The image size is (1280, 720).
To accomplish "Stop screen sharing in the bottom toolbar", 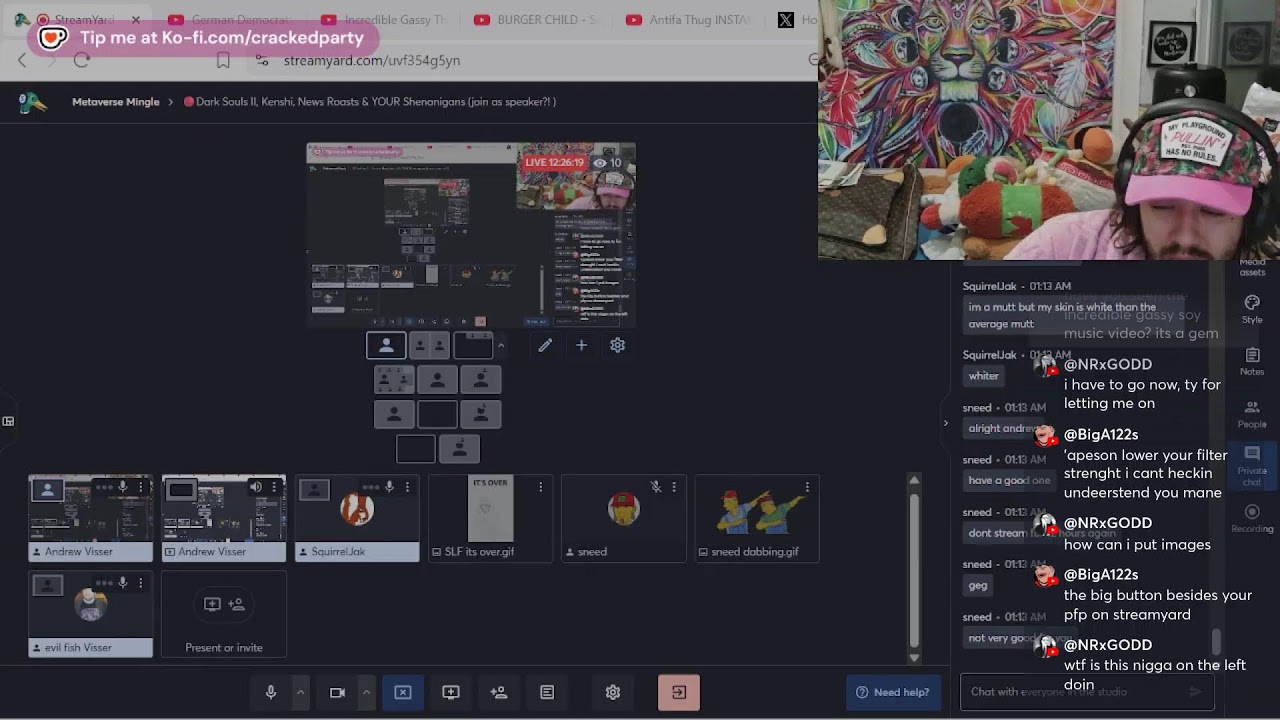I will [403, 692].
